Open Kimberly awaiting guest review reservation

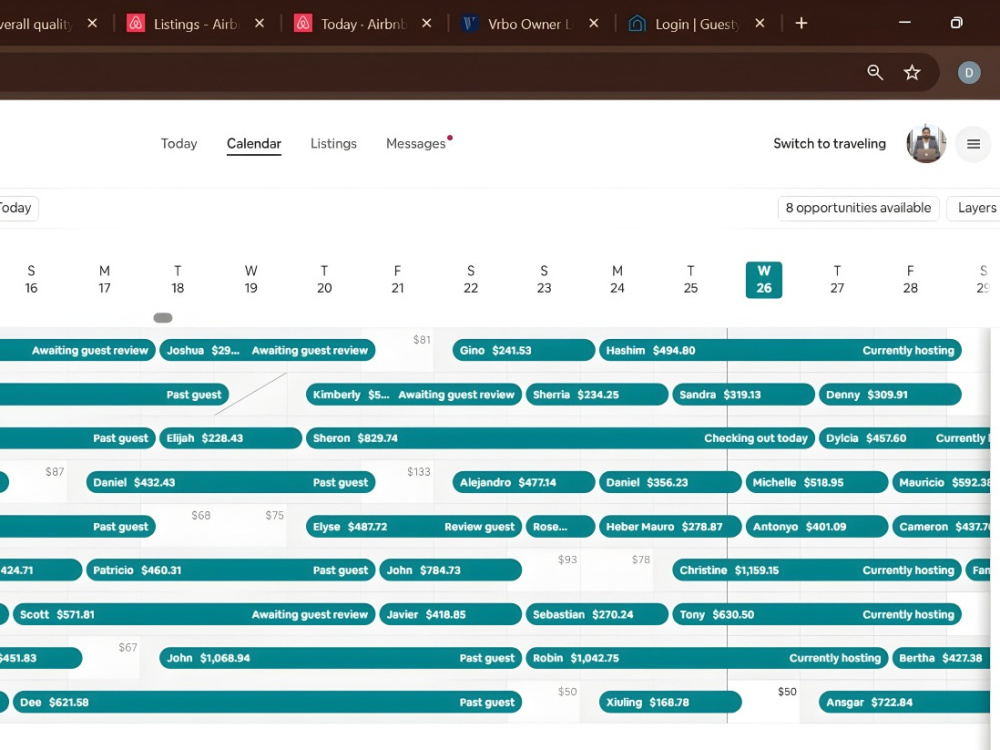414,395
